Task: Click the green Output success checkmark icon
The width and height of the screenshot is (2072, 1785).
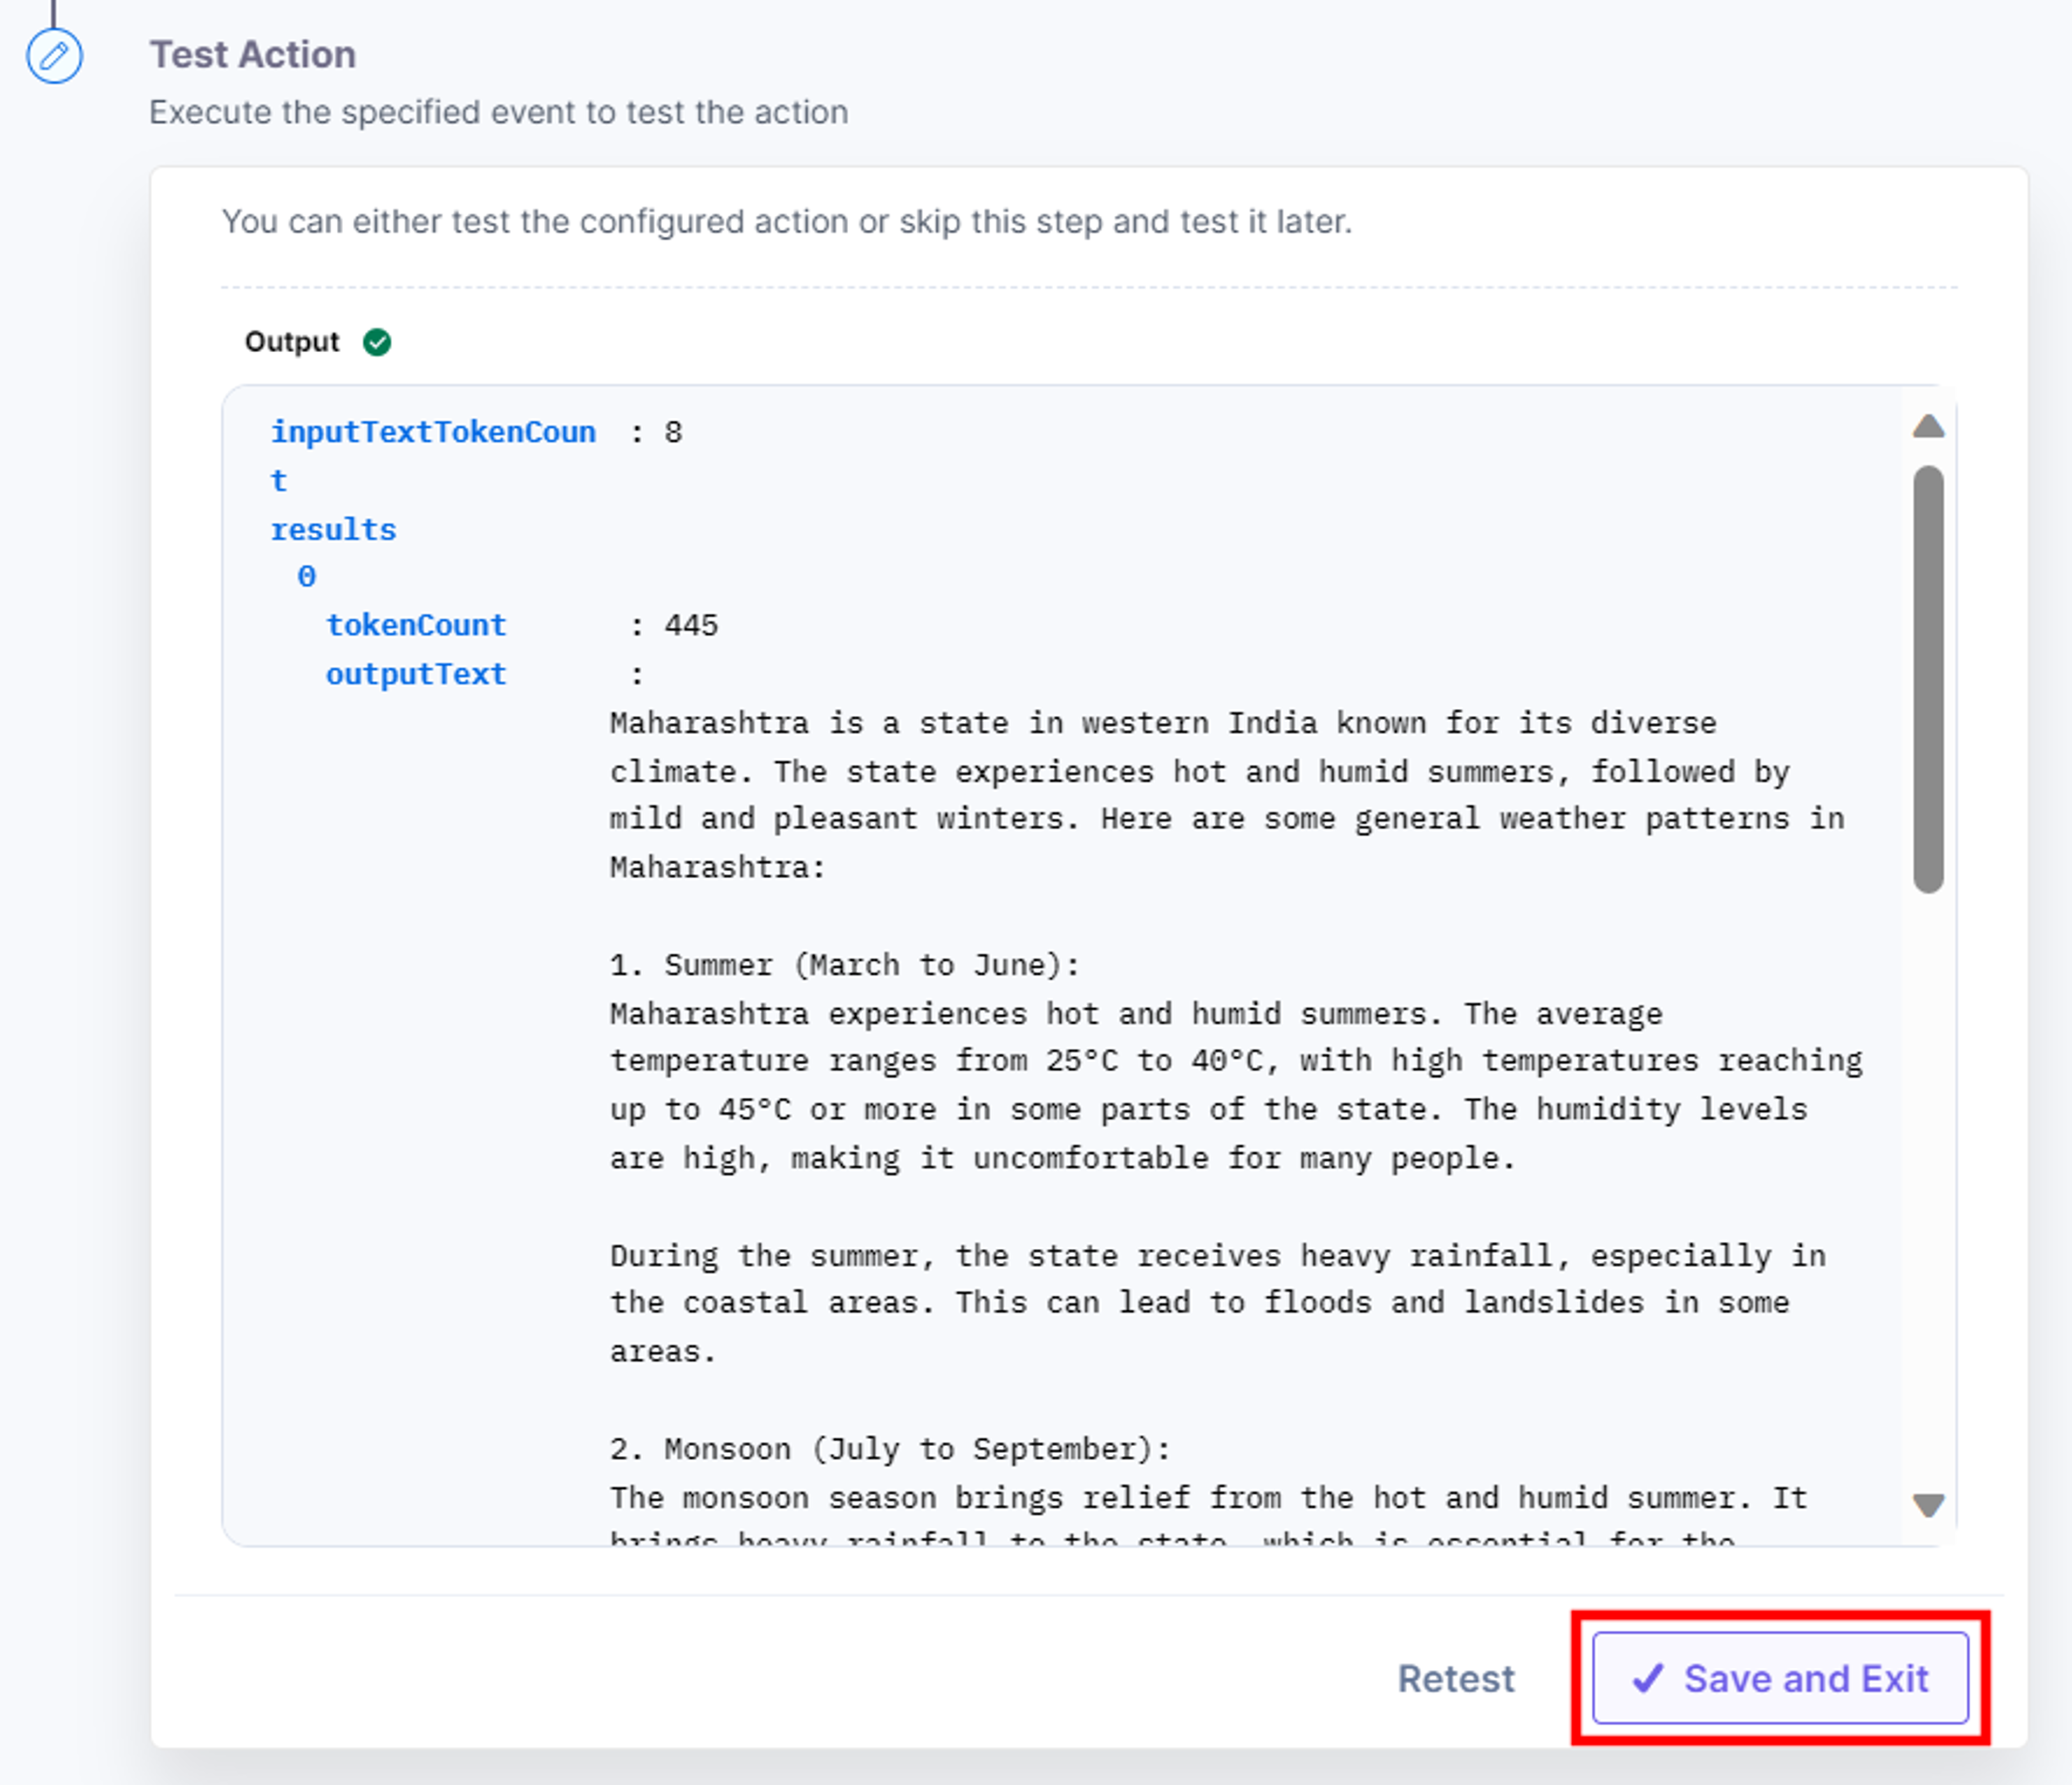Action: (377, 342)
